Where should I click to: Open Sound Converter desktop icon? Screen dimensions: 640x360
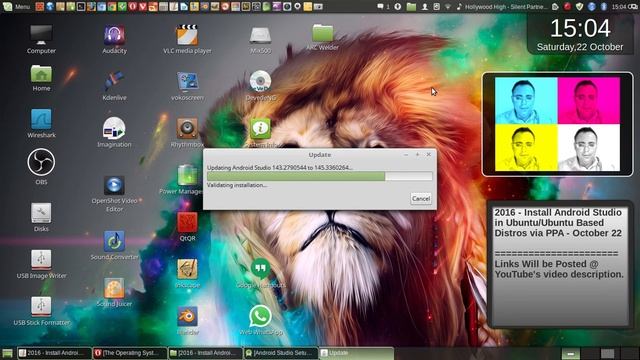(x=114, y=245)
